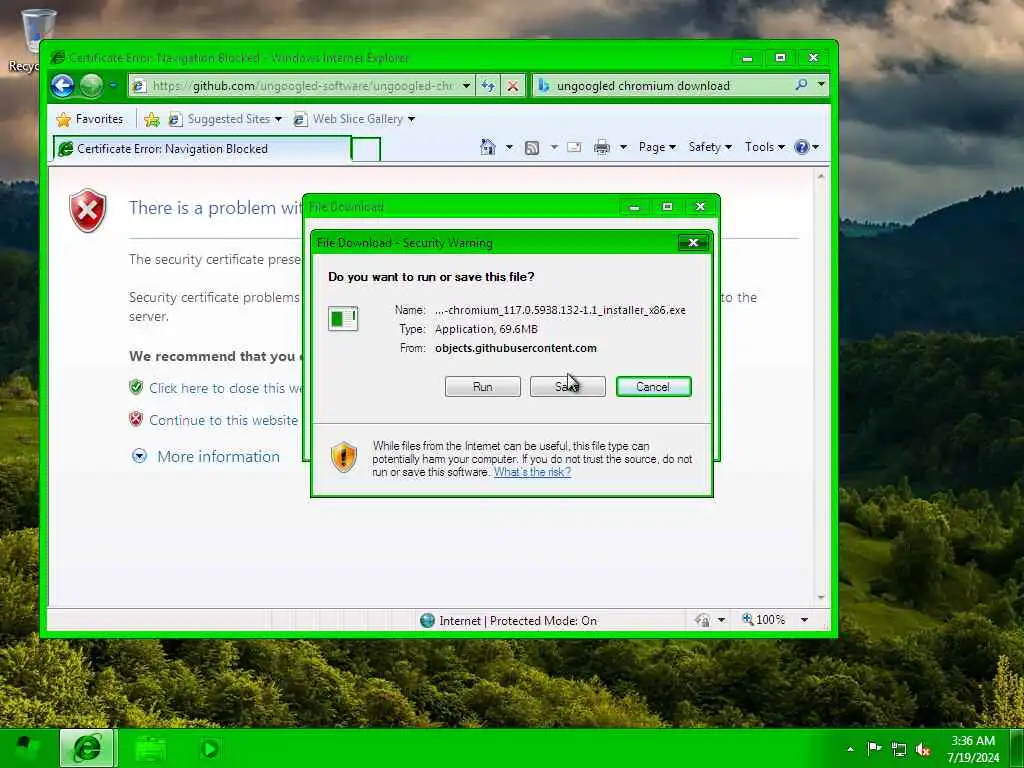Viewport: 1024px width, 768px height.
Task: Click the Internet Explorer Forward button
Action: tap(91, 86)
